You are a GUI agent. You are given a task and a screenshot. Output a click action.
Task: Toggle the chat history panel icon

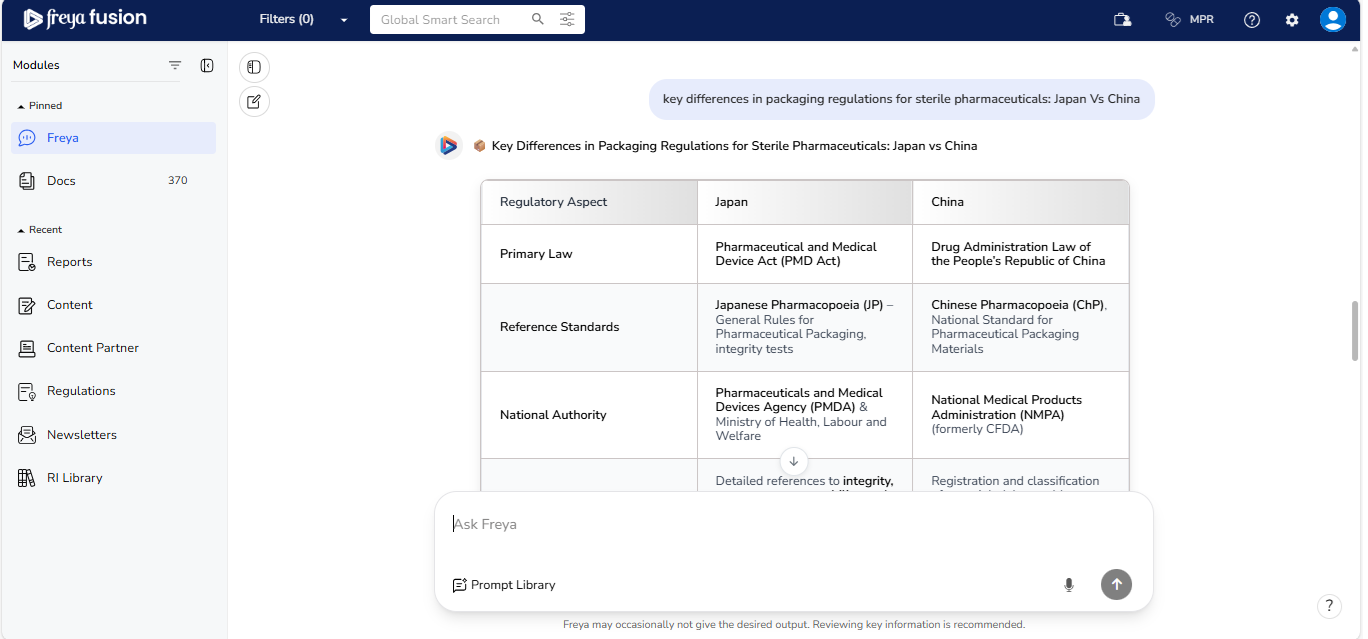[x=254, y=67]
